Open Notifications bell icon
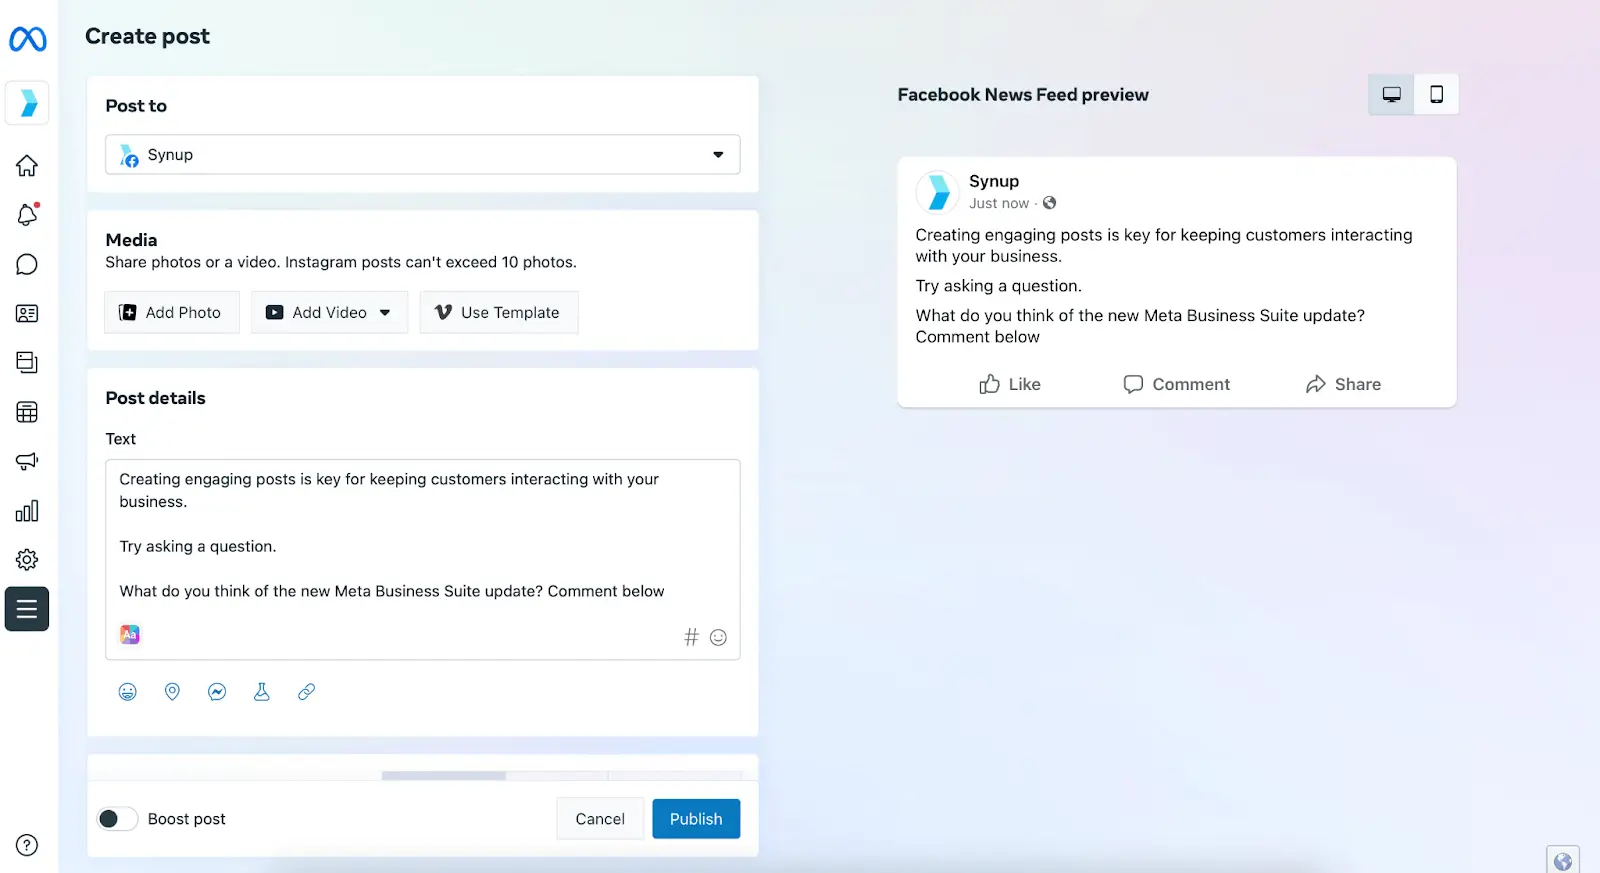 [x=27, y=214]
